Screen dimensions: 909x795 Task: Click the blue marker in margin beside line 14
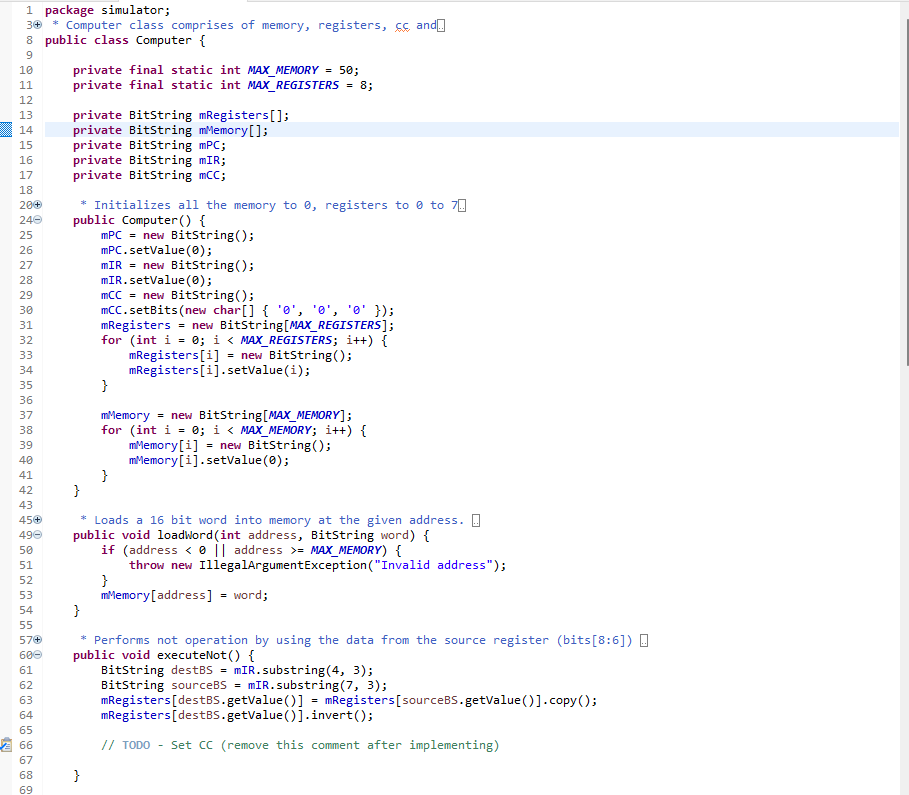[6, 129]
